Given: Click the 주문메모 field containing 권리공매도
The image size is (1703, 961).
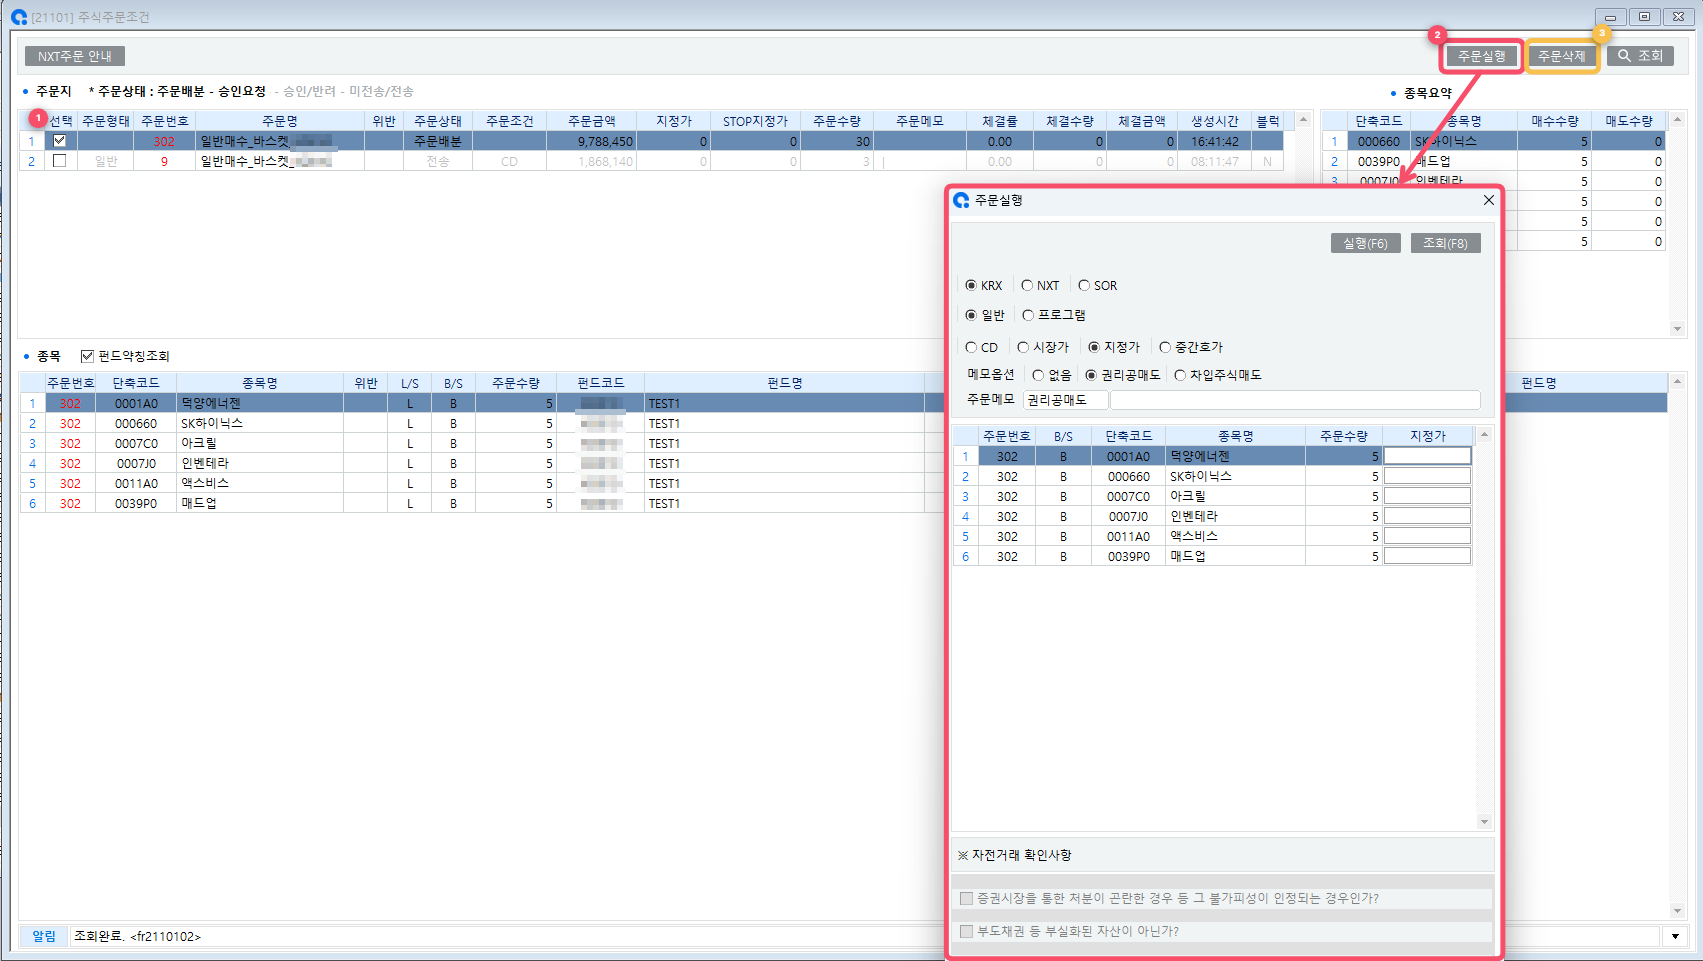Looking at the screenshot, I should [x=1066, y=400].
